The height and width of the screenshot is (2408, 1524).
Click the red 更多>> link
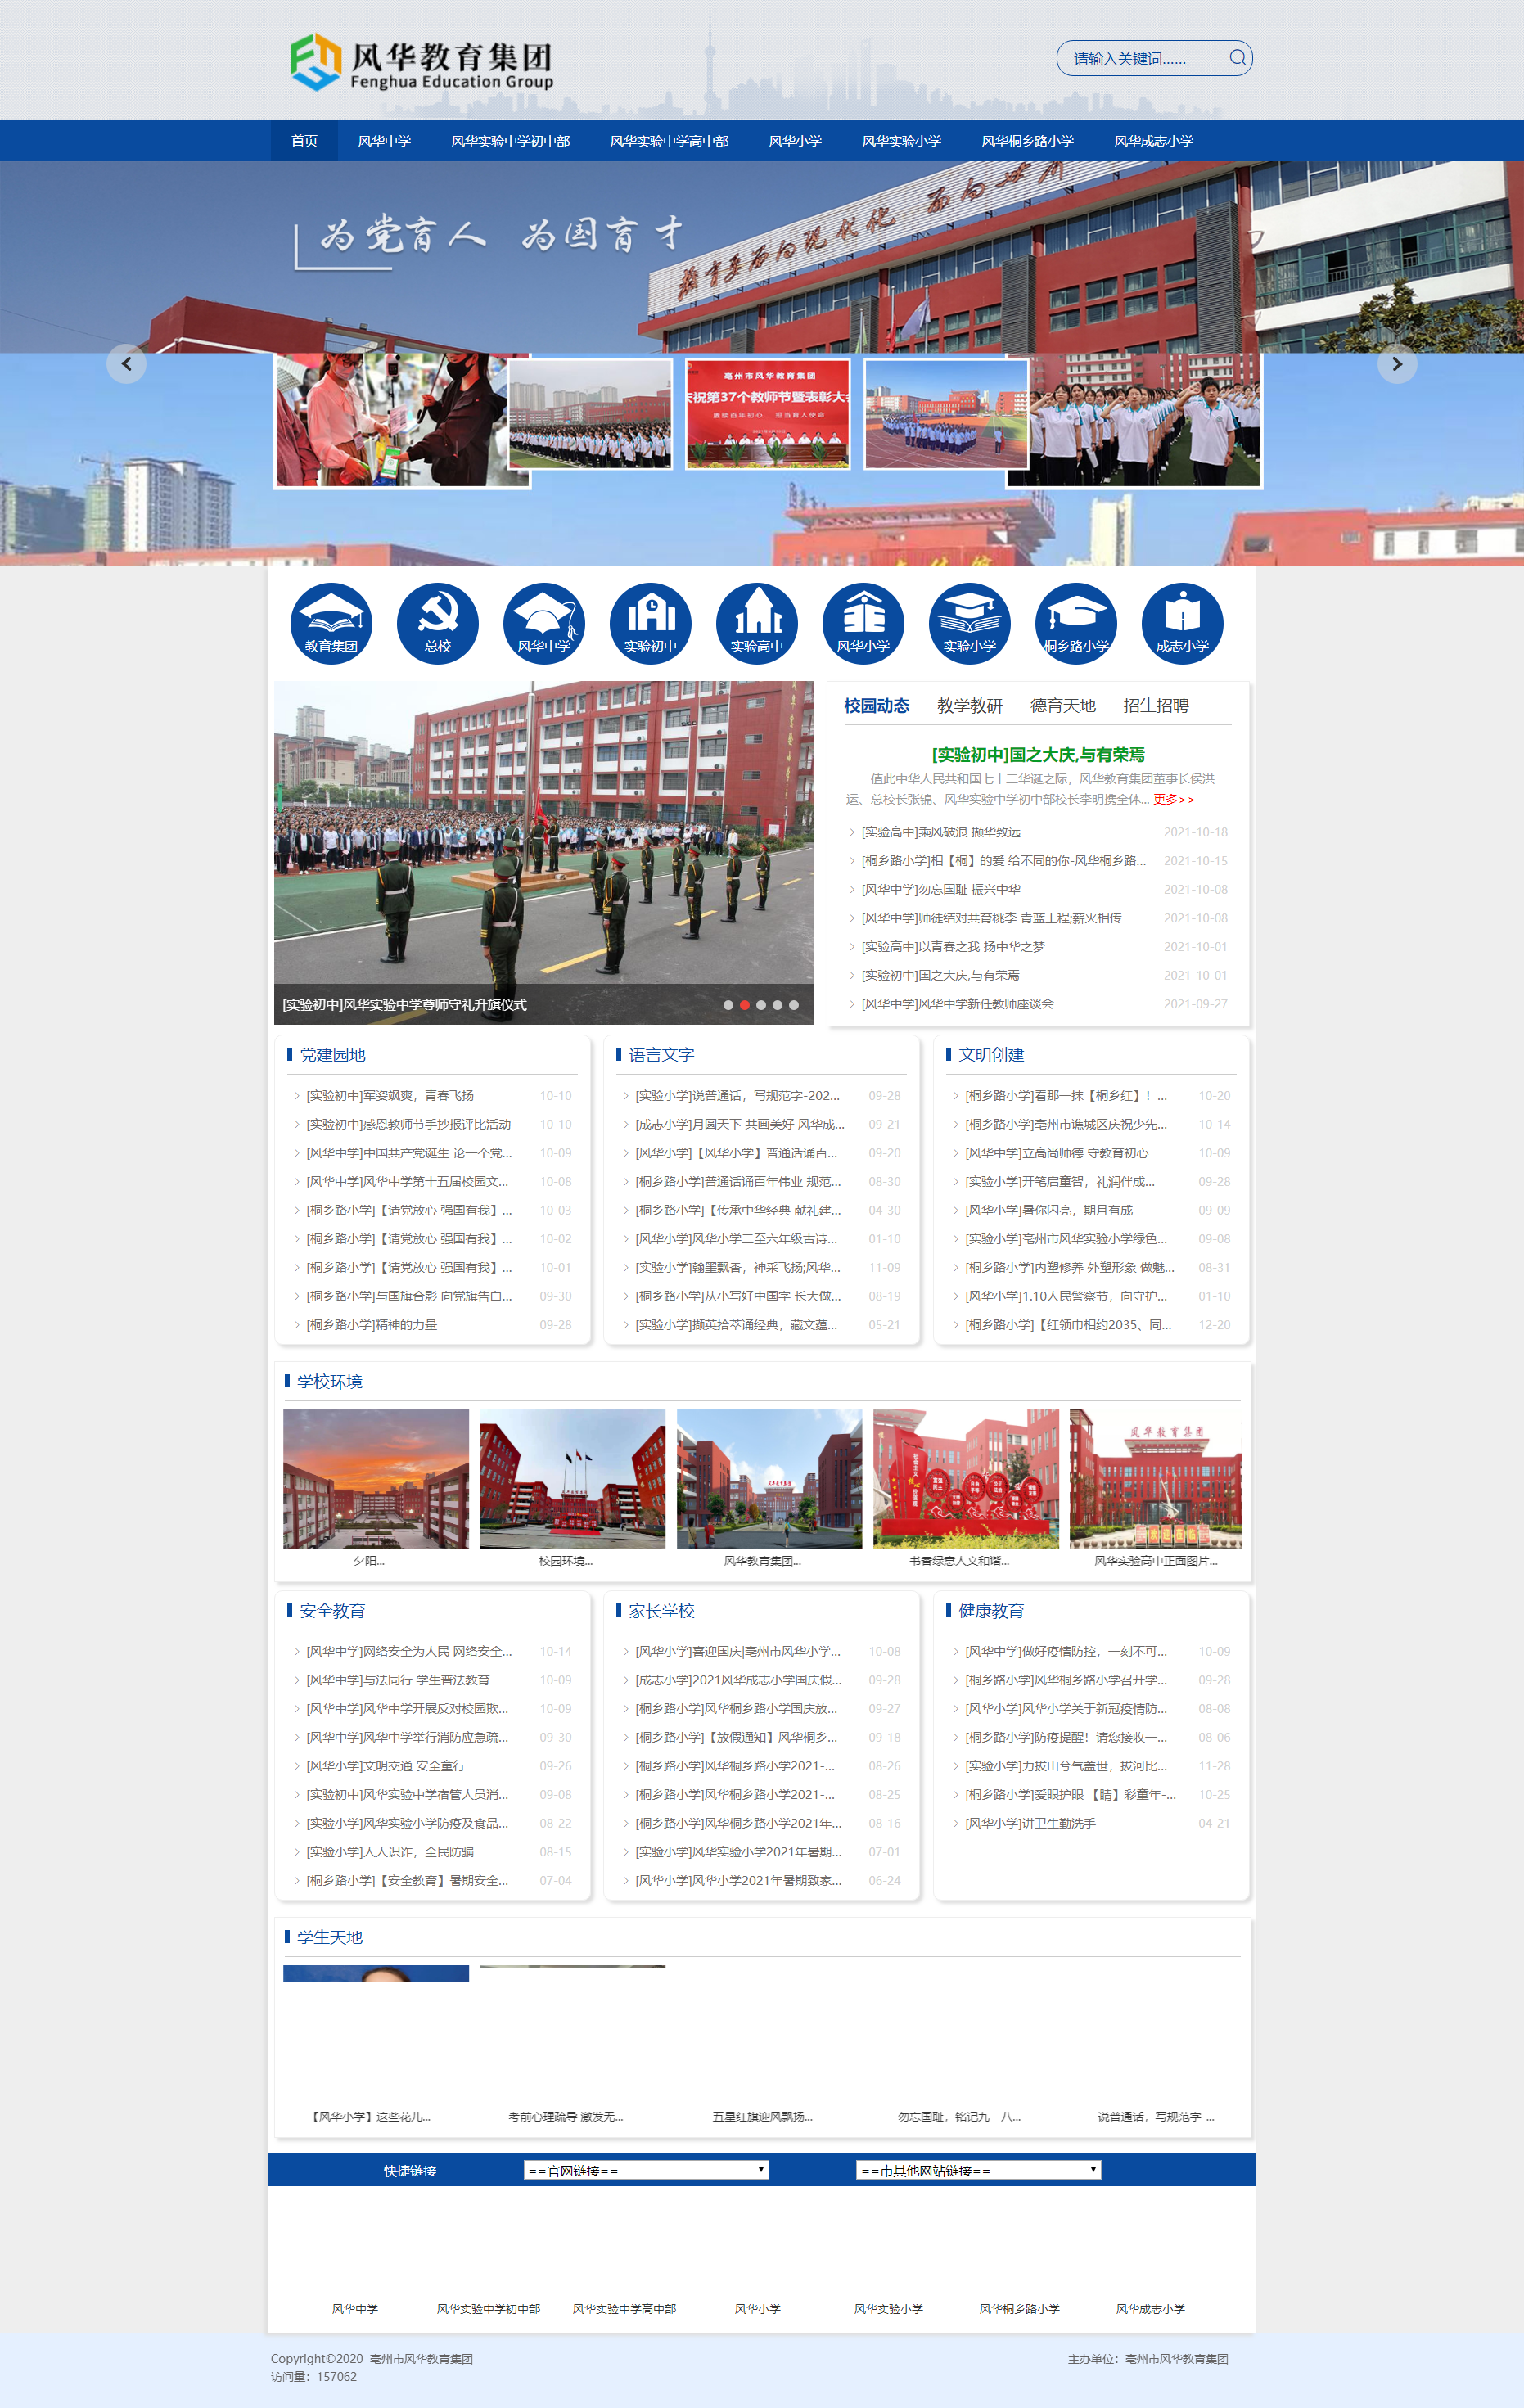(x=1173, y=800)
